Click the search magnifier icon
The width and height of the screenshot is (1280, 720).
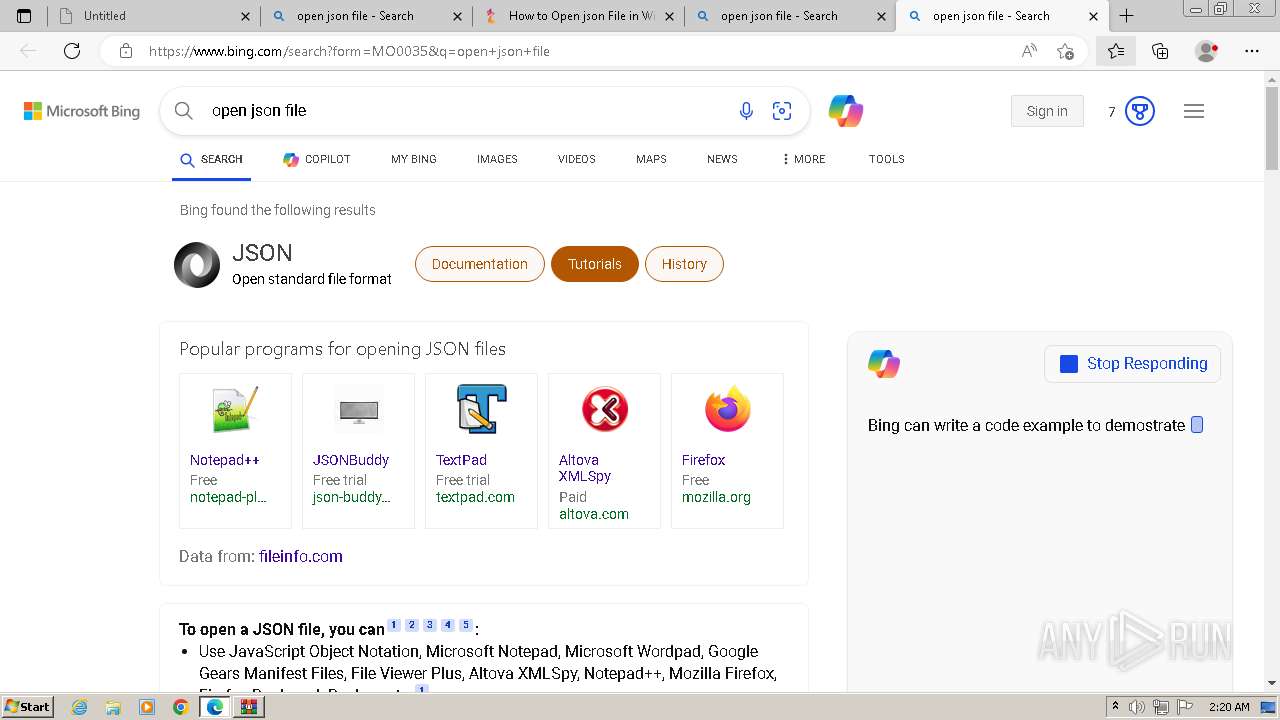183,111
